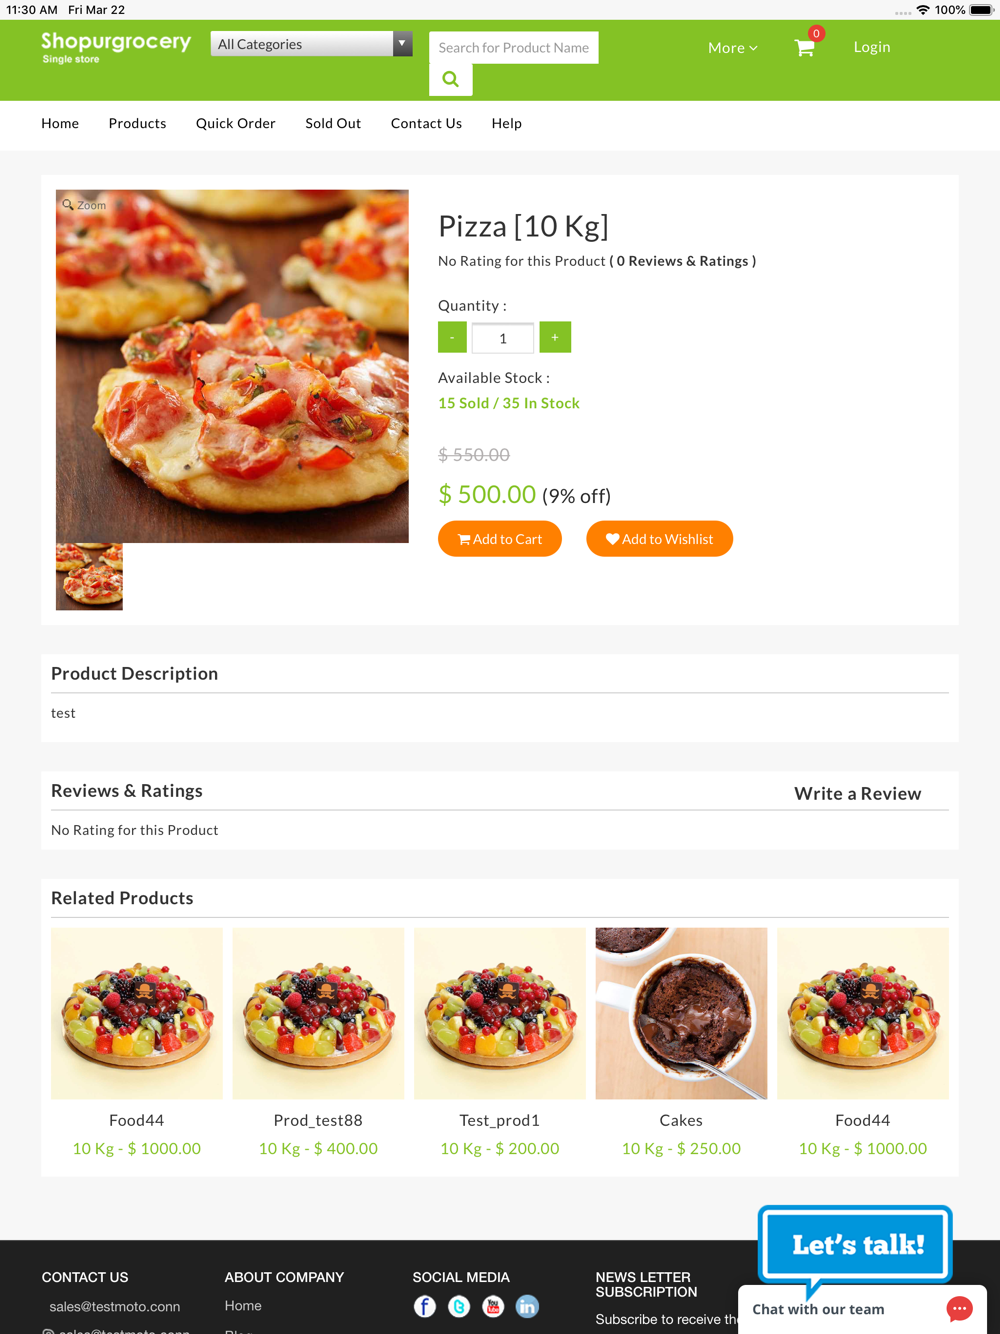Open the Cakes related product image
This screenshot has height=1334, width=1000.
click(681, 1013)
